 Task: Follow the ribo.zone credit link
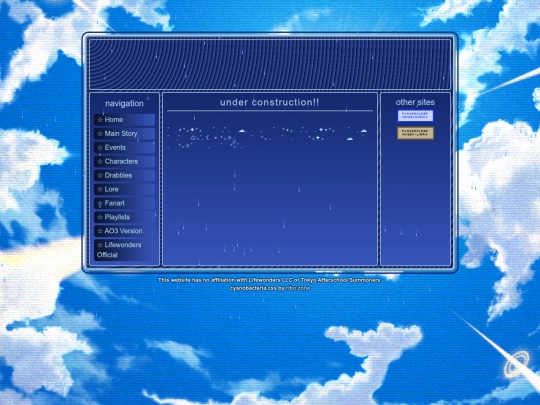298,288
